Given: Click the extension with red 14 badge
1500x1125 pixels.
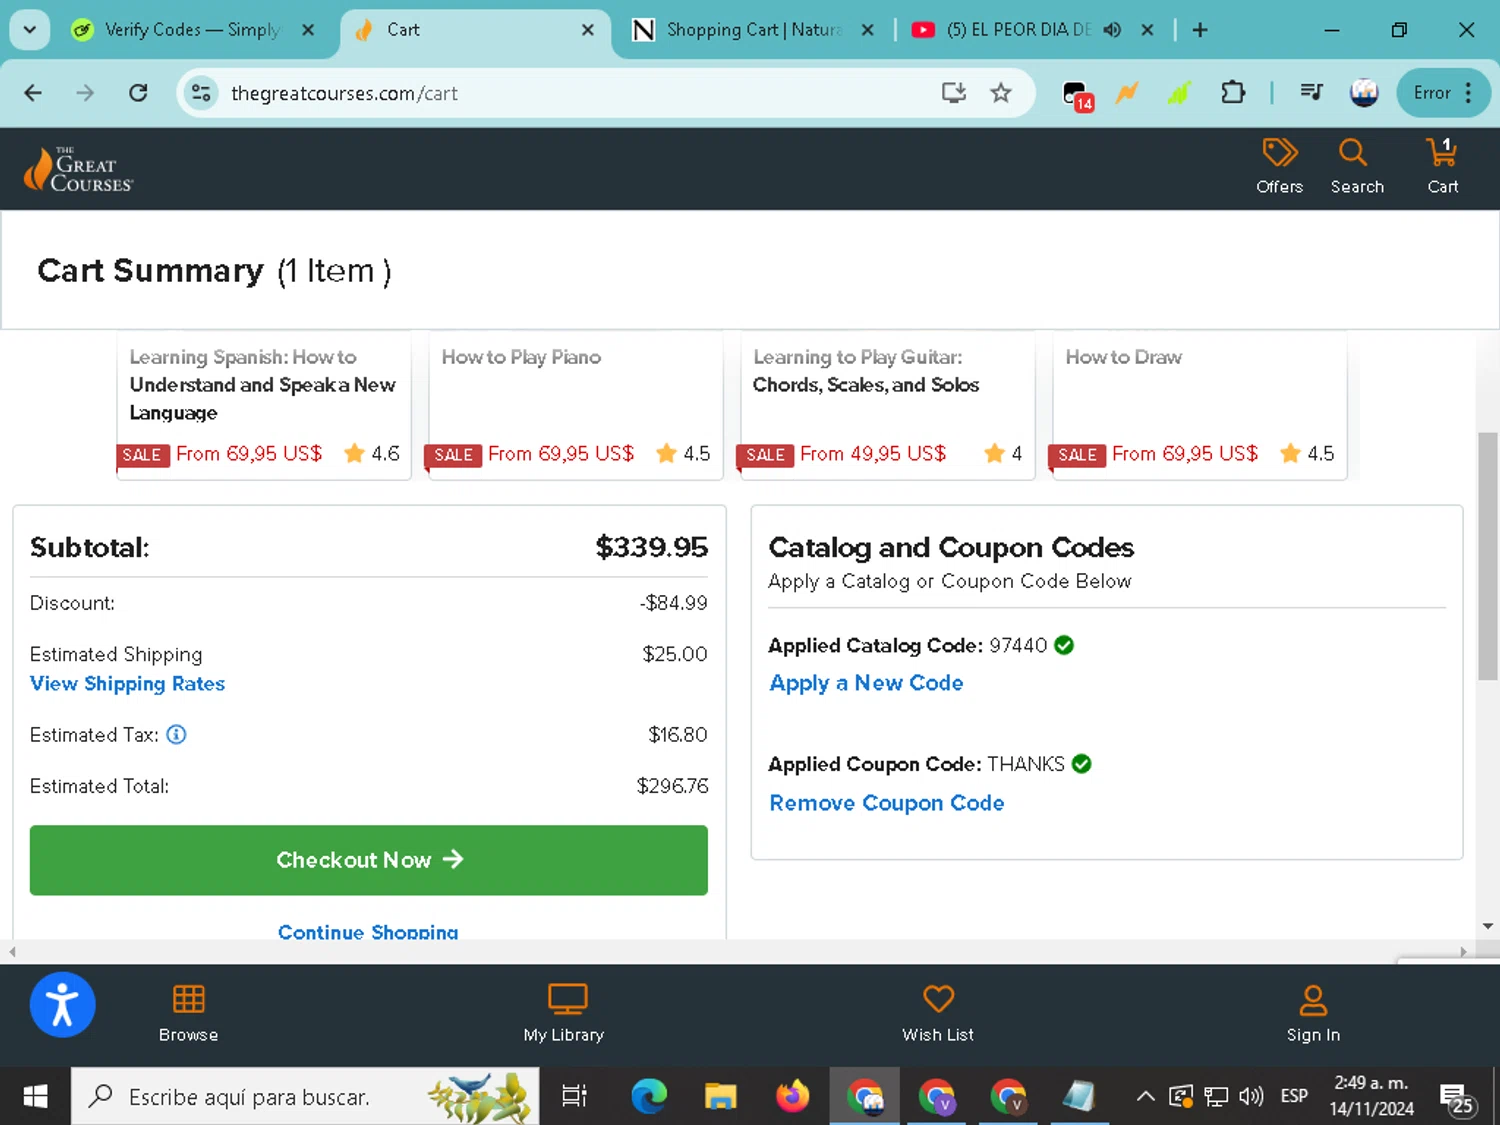Looking at the screenshot, I should 1077,95.
